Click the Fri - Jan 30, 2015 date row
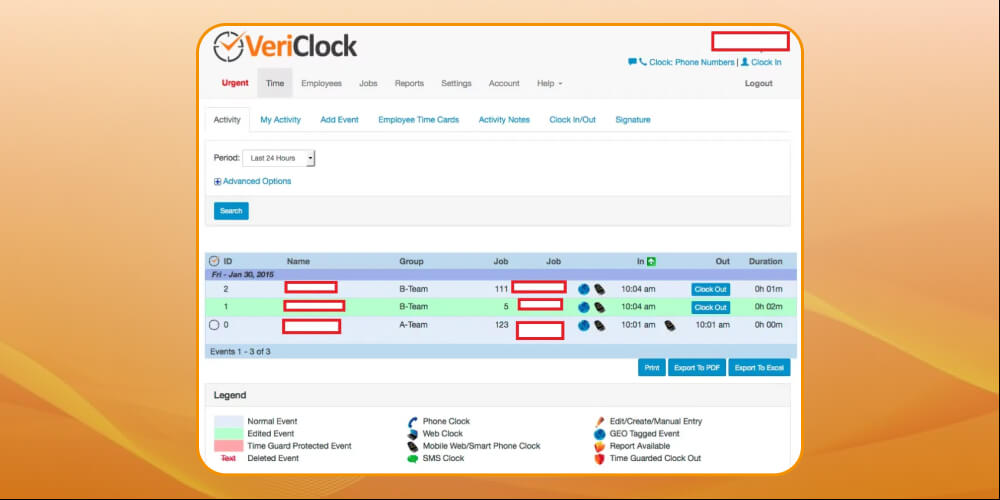 [x=501, y=274]
